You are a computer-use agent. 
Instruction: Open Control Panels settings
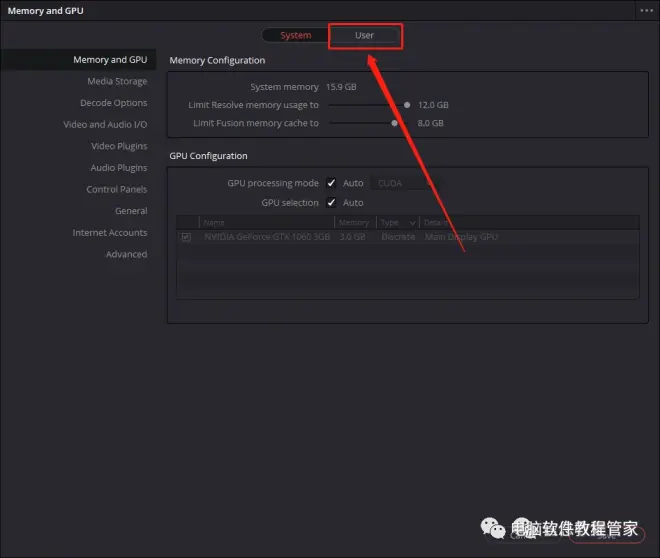tap(117, 189)
